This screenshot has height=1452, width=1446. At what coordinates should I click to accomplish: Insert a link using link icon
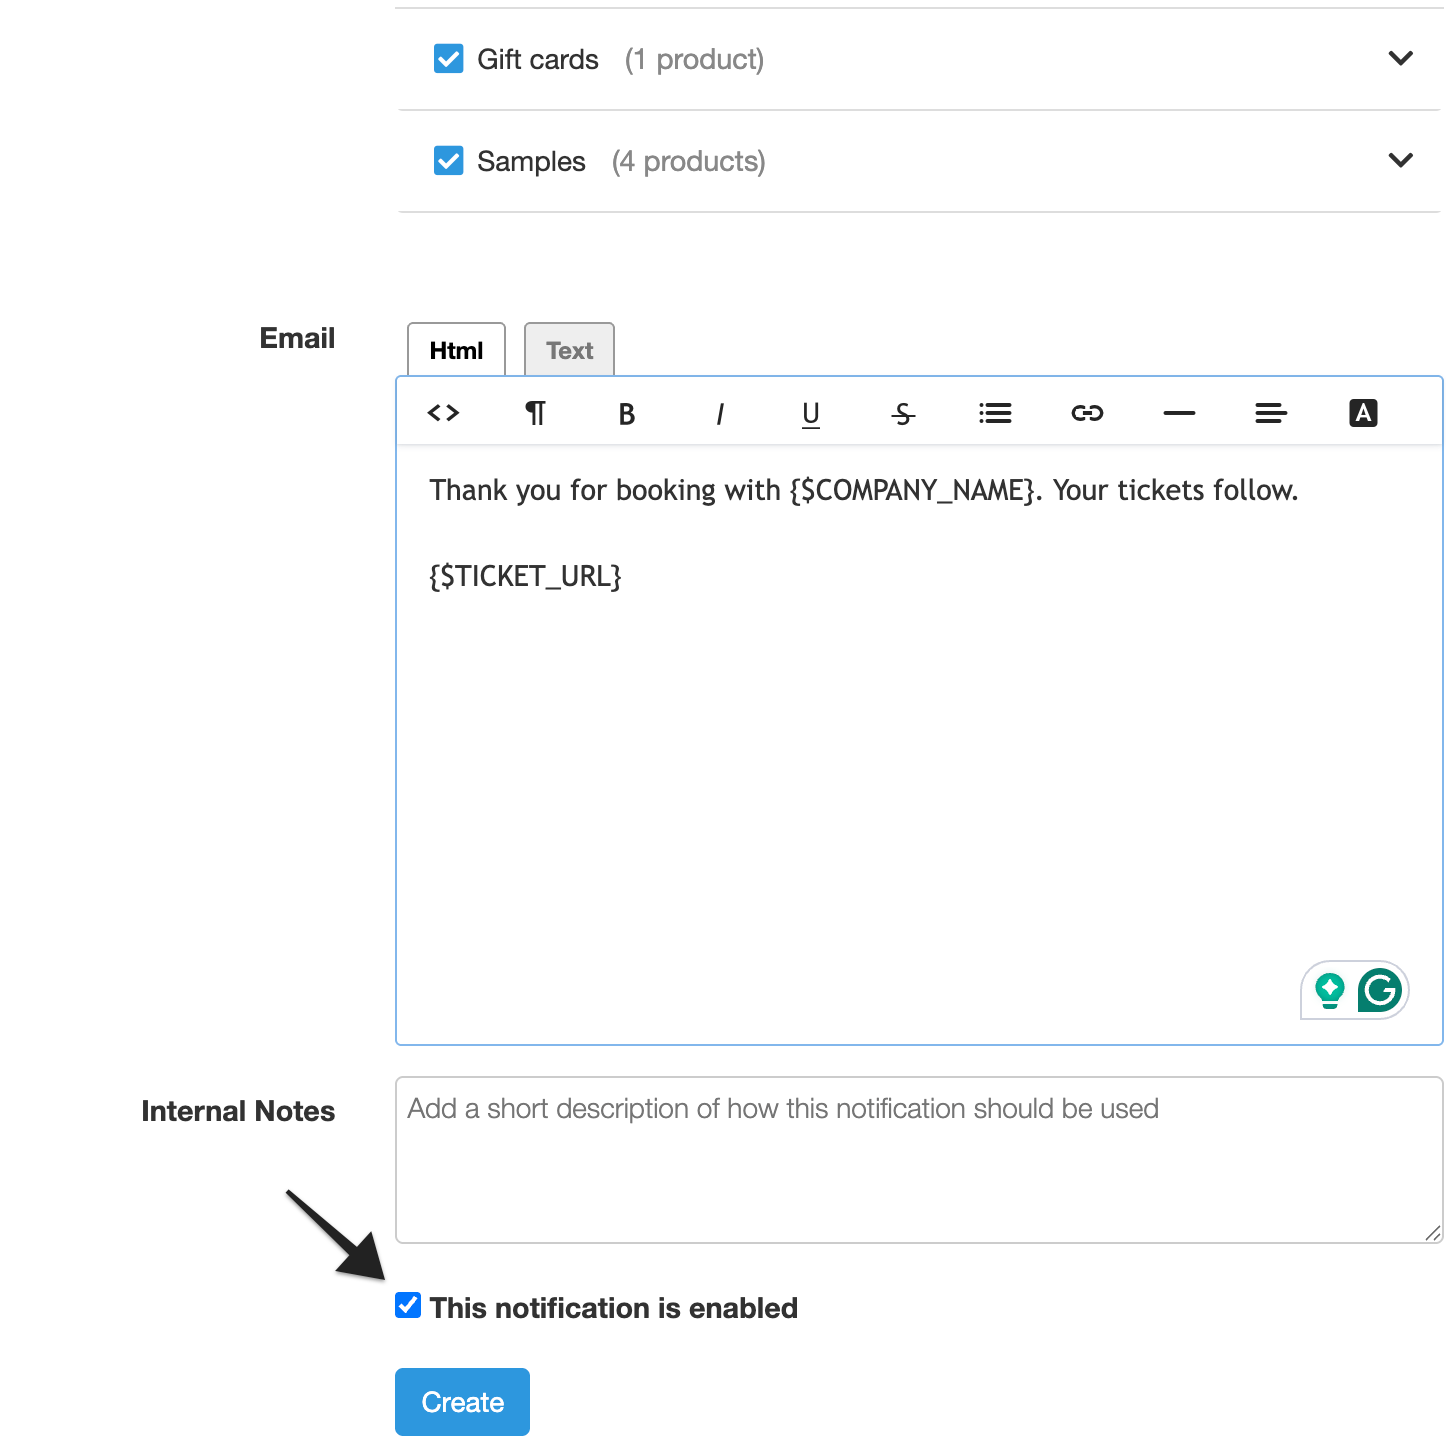1087,413
